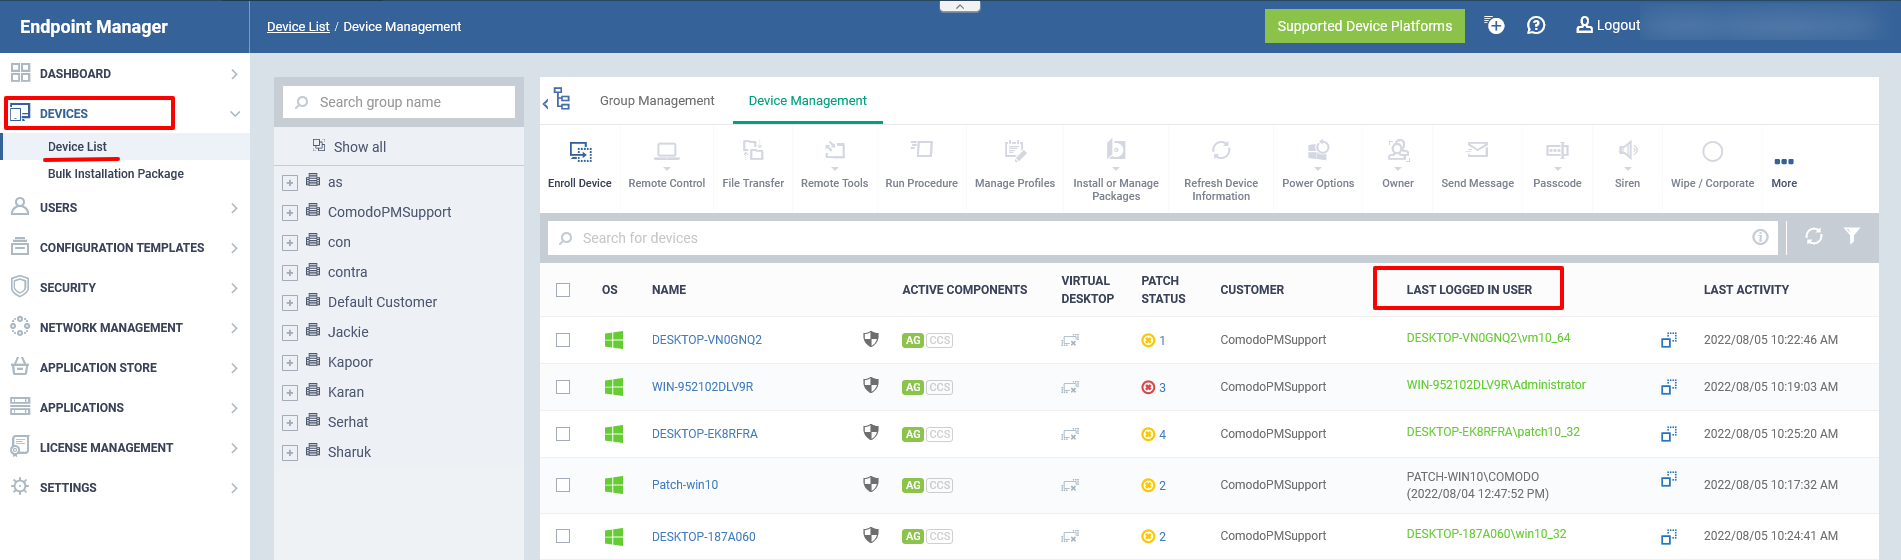Open the help question mark icon
Screen dimensions: 1901x560
pyautogui.click(x=1536, y=25)
